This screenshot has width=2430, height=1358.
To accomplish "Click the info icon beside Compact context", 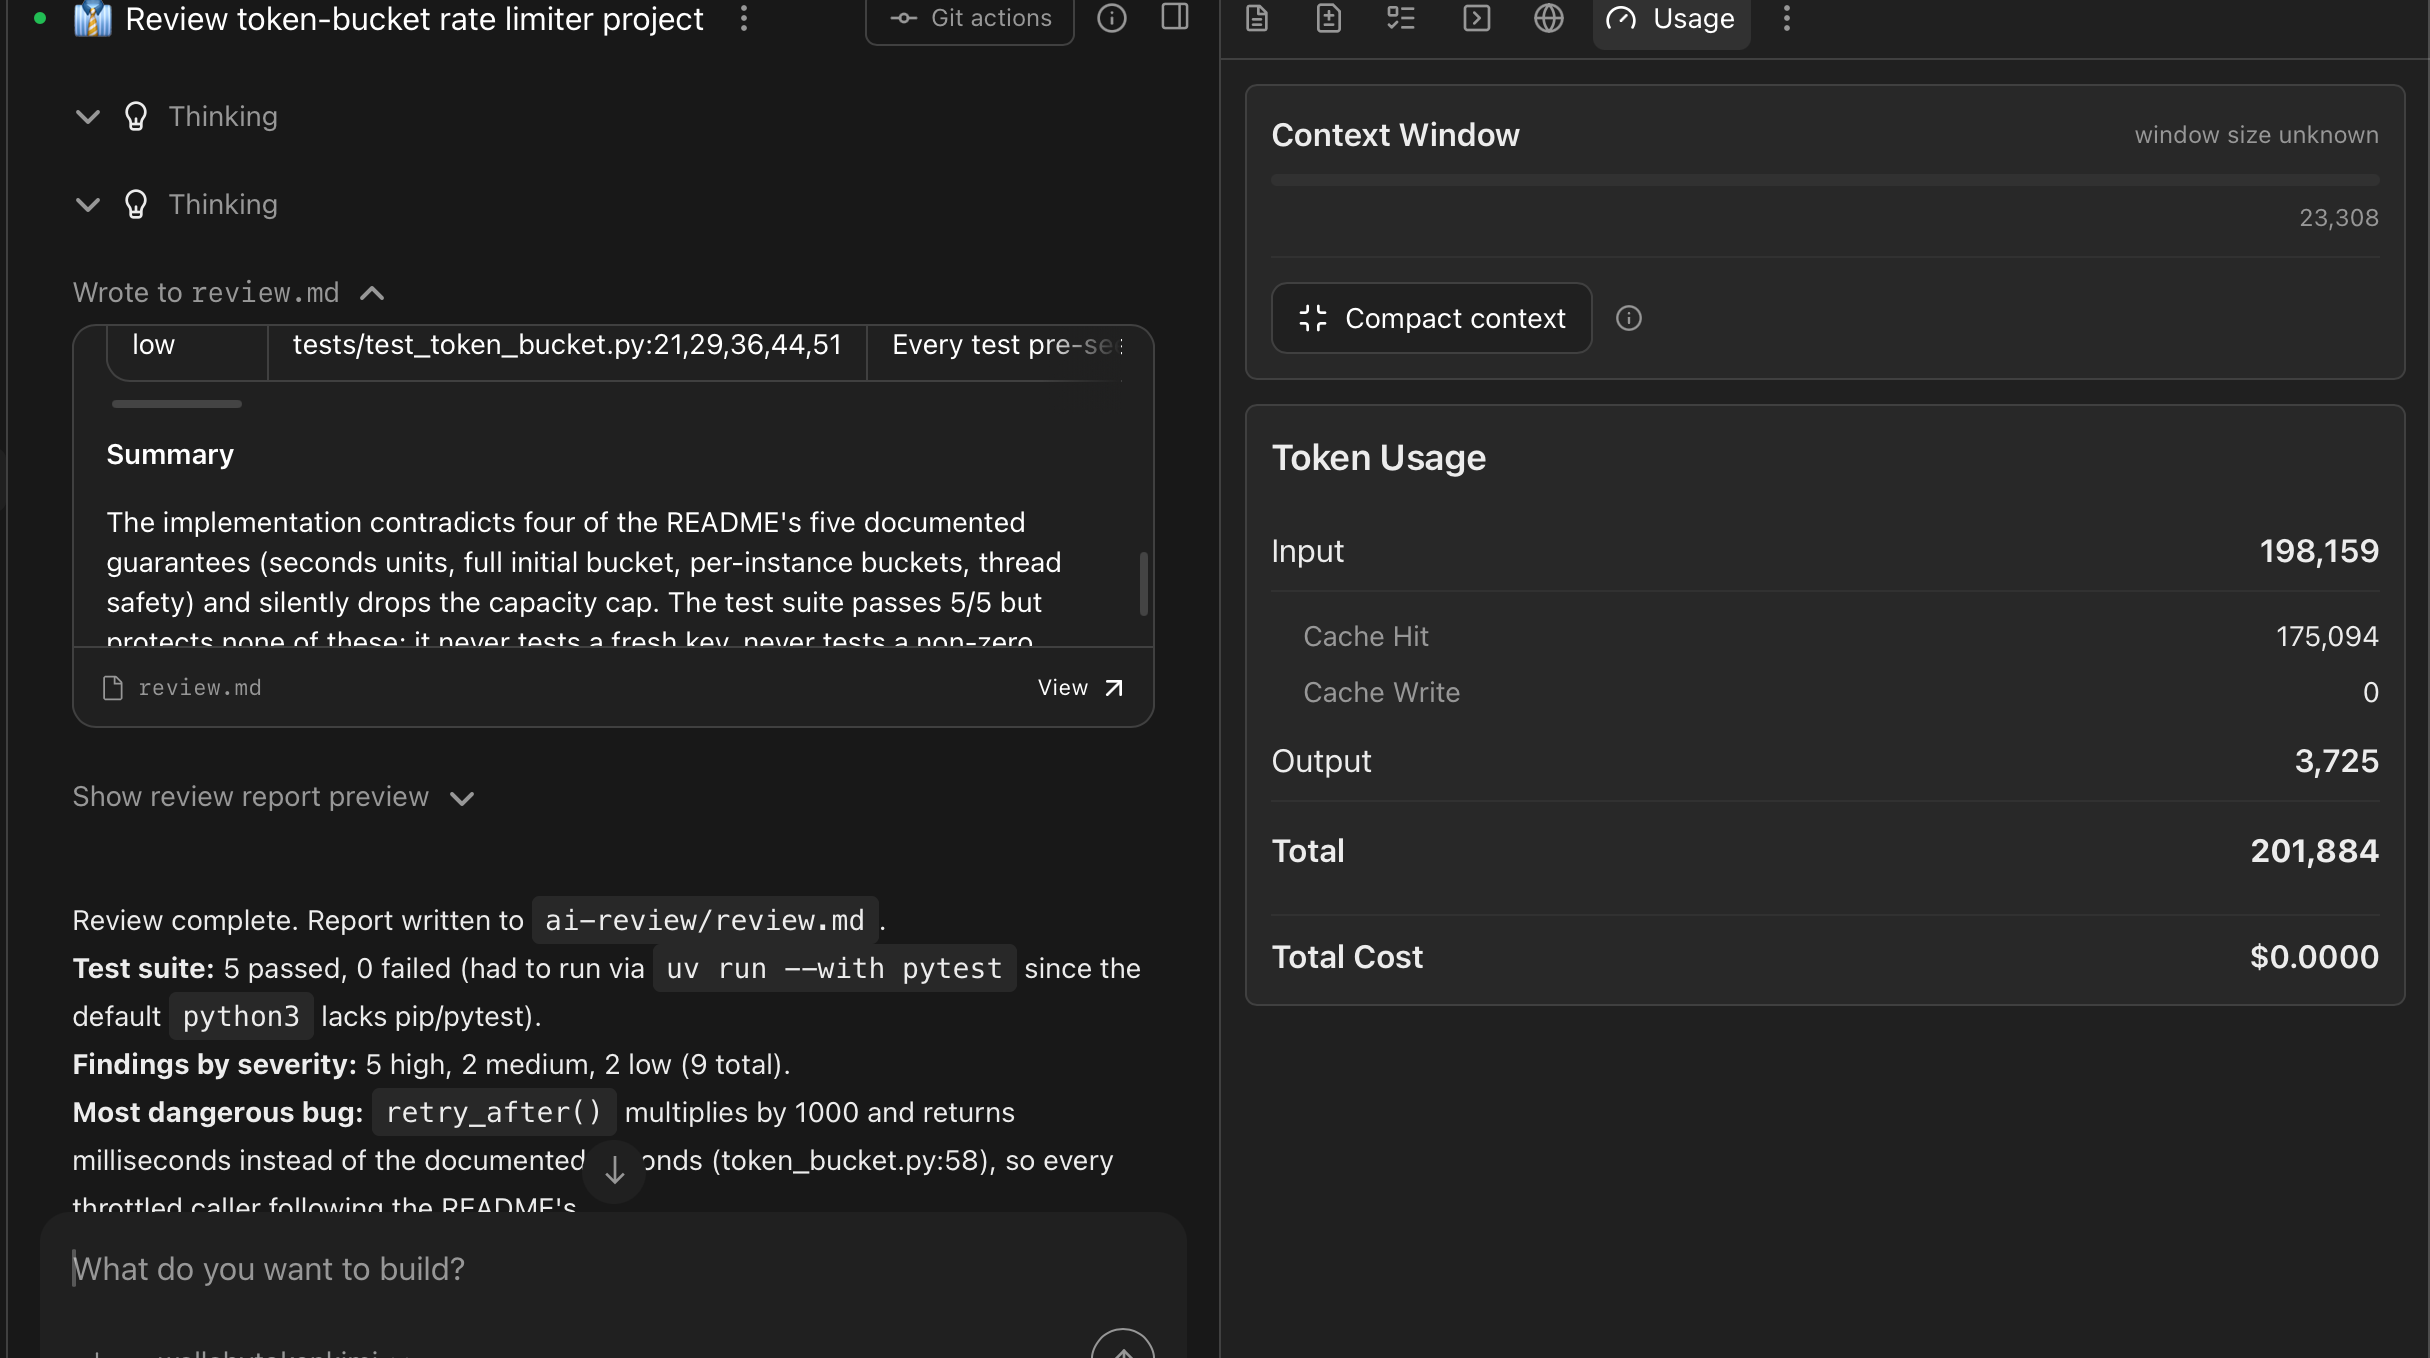I will tap(1629, 318).
